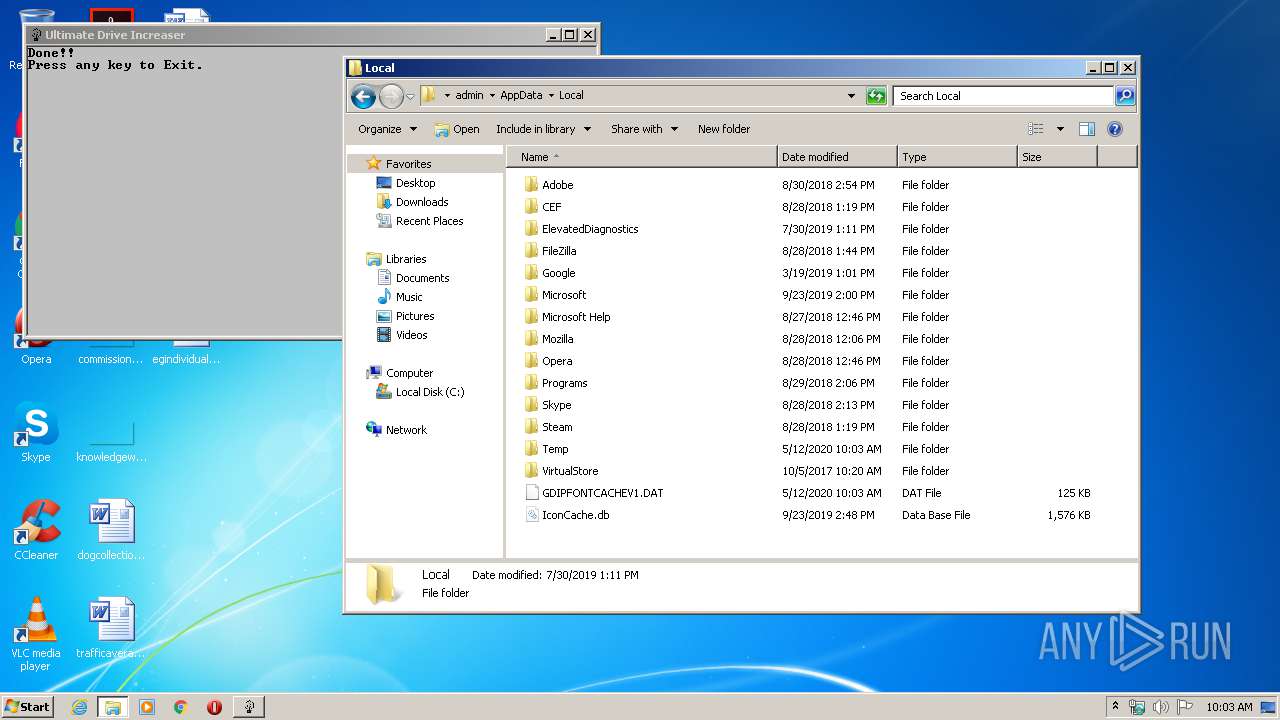Screen dimensions: 1280x720
Task: Select Downloads under Favorites
Action: point(421,202)
